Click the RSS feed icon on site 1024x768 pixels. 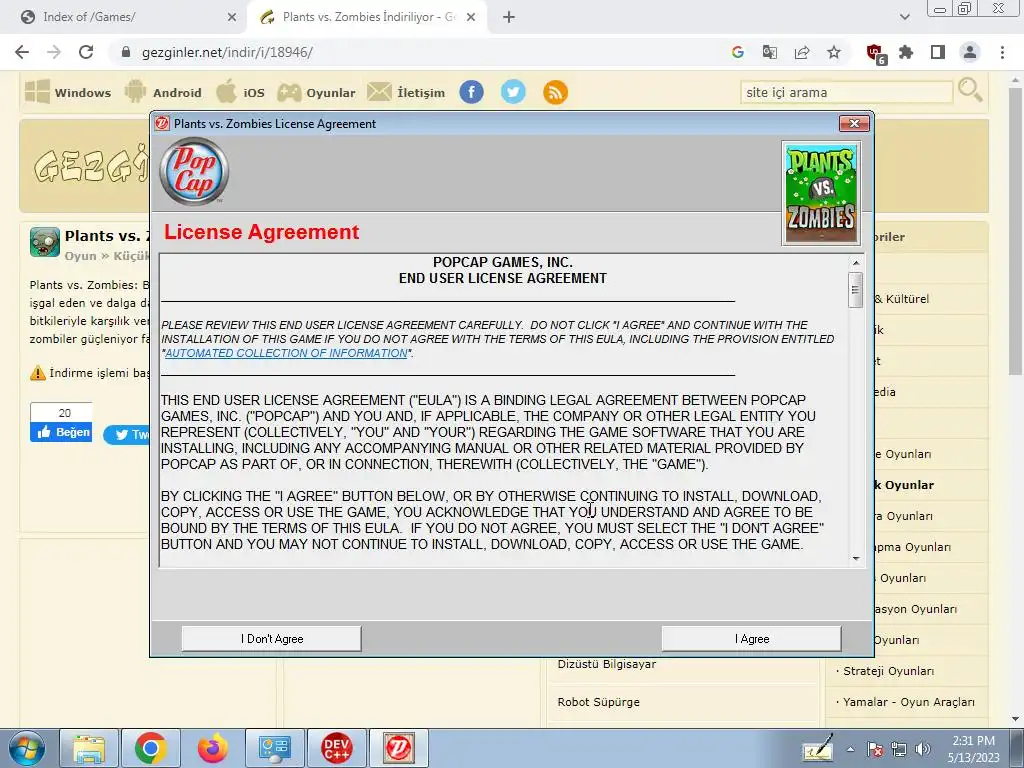click(x=555, y=92)
